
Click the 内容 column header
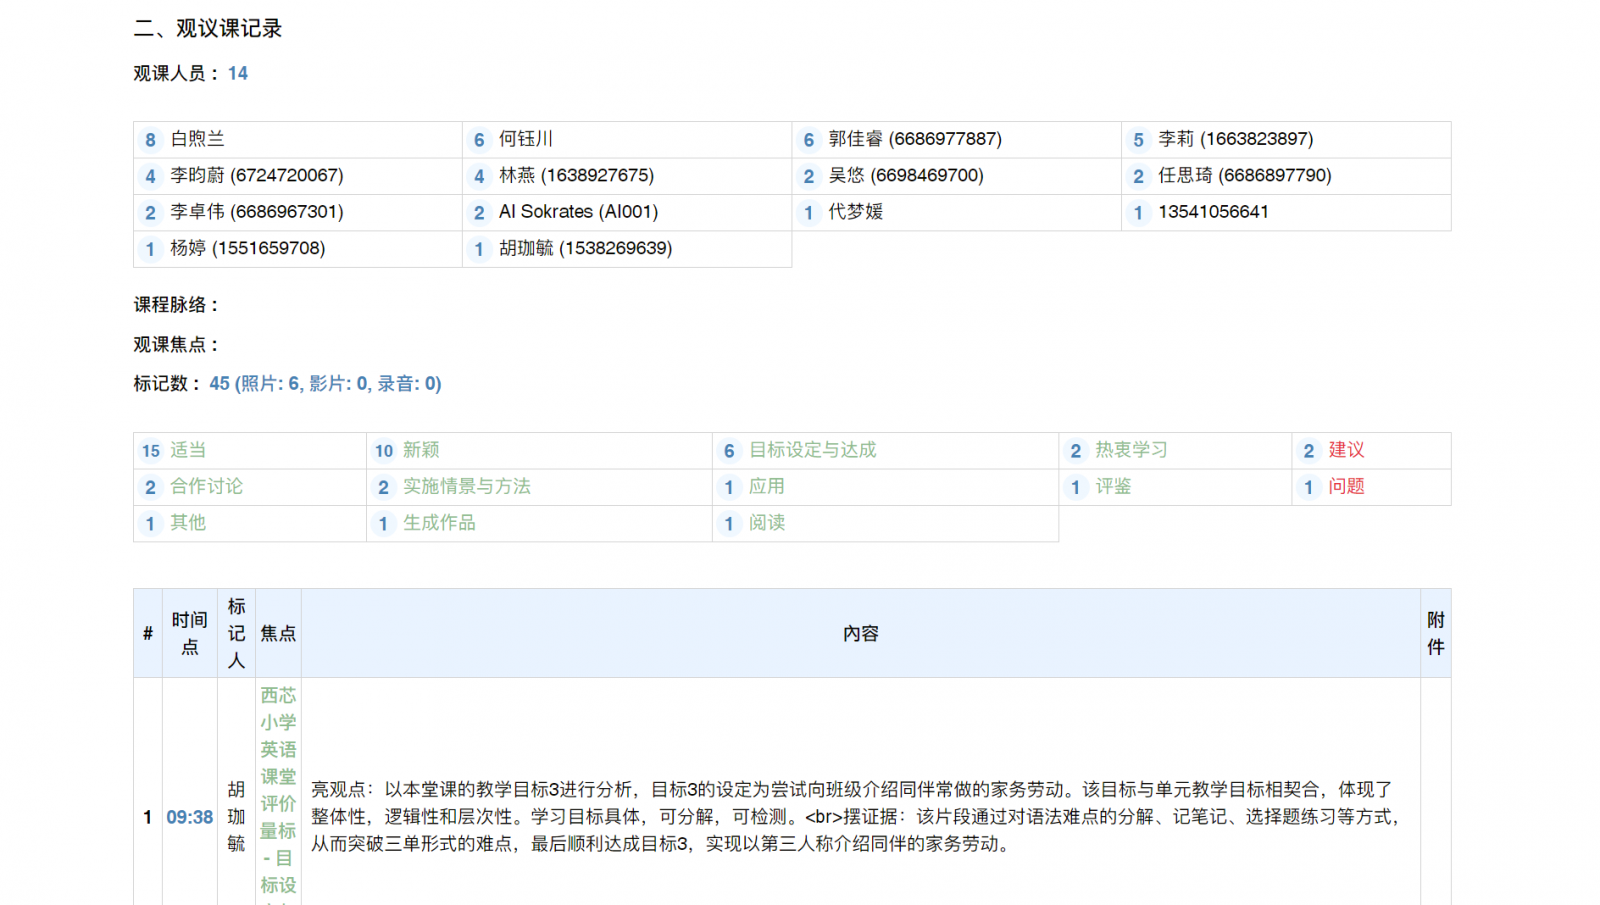(x=860, y=633)
